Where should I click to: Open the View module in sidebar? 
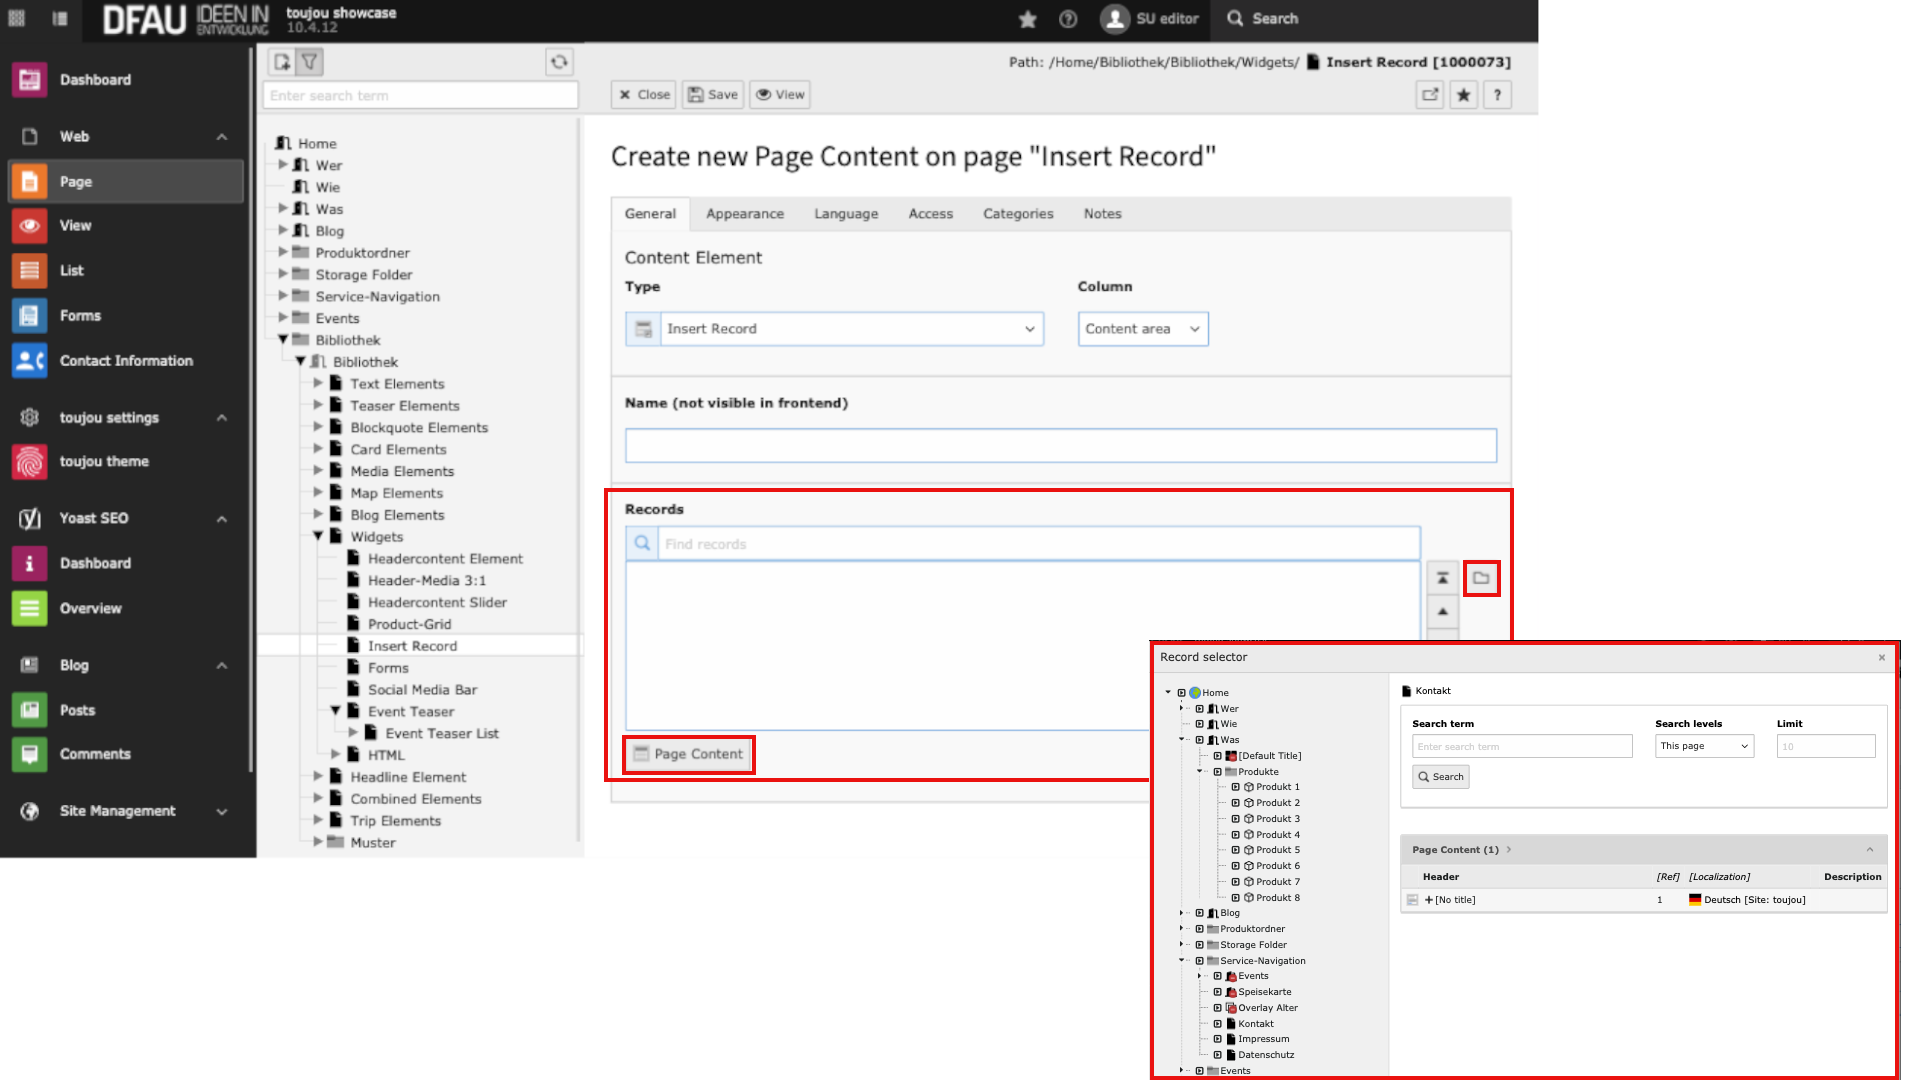[75, 226]
